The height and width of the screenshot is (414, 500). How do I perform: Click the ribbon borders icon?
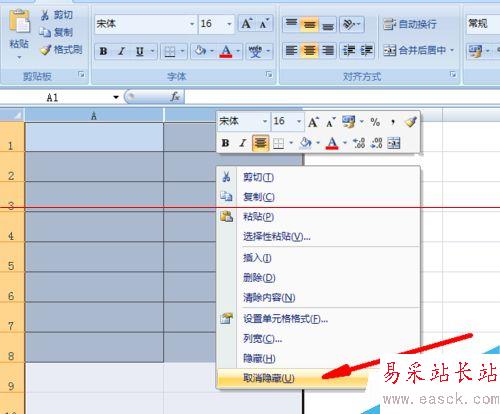coord(170,51)
